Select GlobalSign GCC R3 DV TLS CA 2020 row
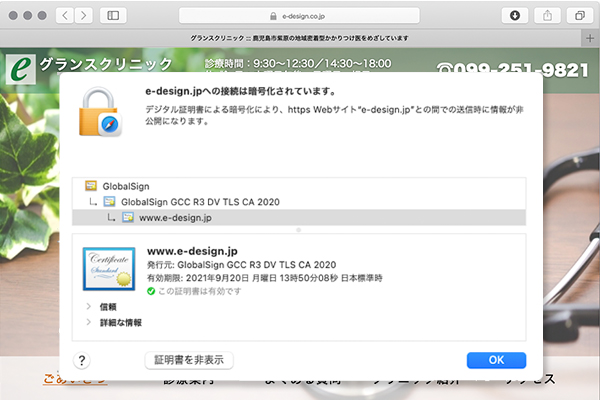600x400 pixels. coord(299,202)
